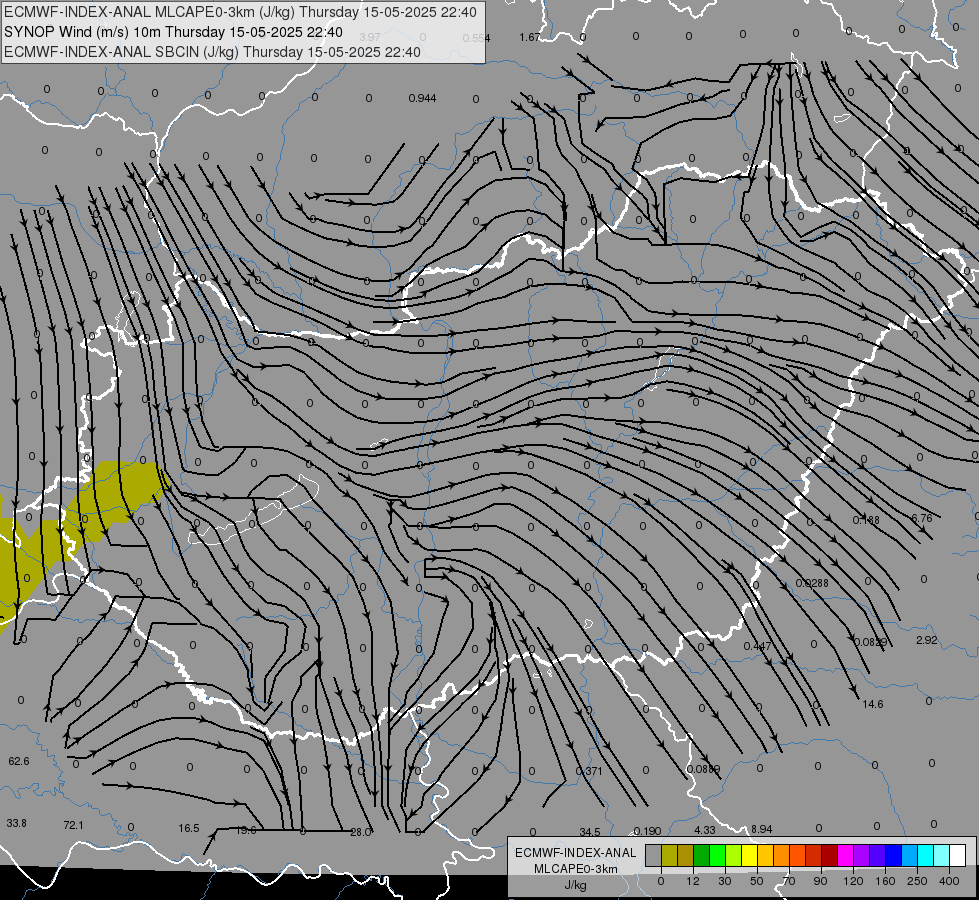Click the map value 62.6
The height and width of the screenshot is (900, 979).
[19, 761]
